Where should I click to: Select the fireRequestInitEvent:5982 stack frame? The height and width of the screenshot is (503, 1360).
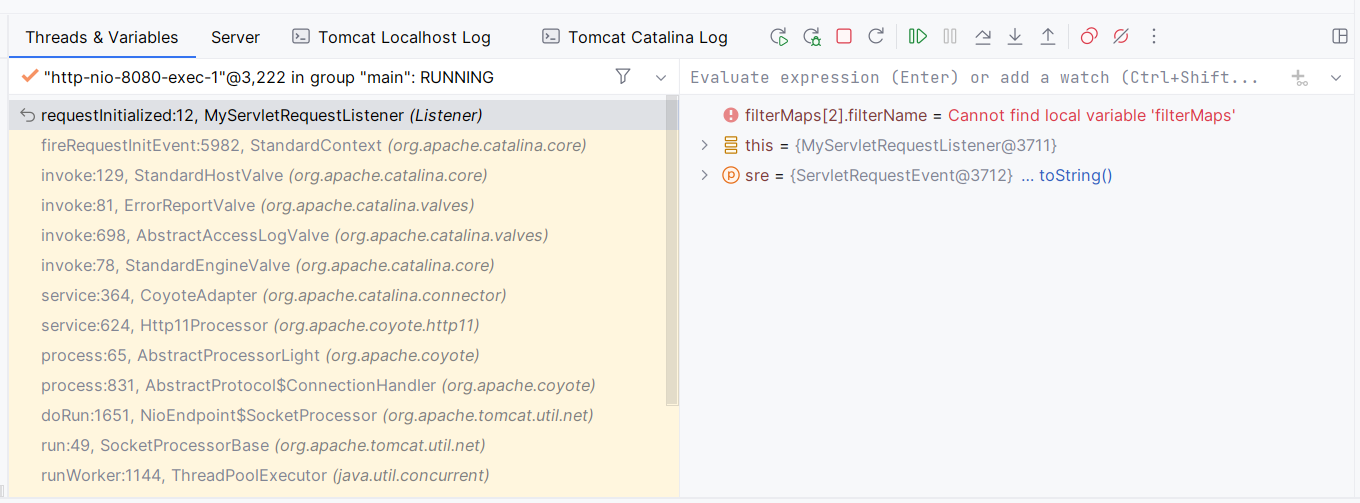313,146
